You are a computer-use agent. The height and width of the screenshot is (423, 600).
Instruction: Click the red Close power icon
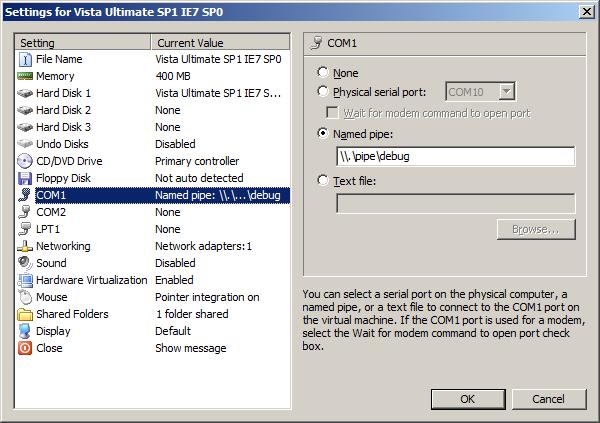coord(25,348)
